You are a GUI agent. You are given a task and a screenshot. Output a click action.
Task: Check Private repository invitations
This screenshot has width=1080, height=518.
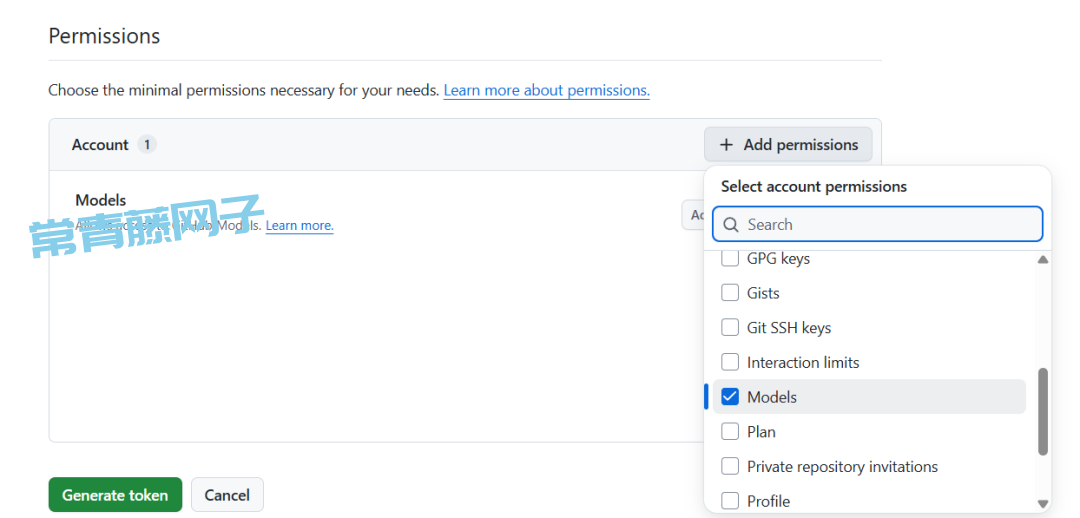(x=730, y=467)
